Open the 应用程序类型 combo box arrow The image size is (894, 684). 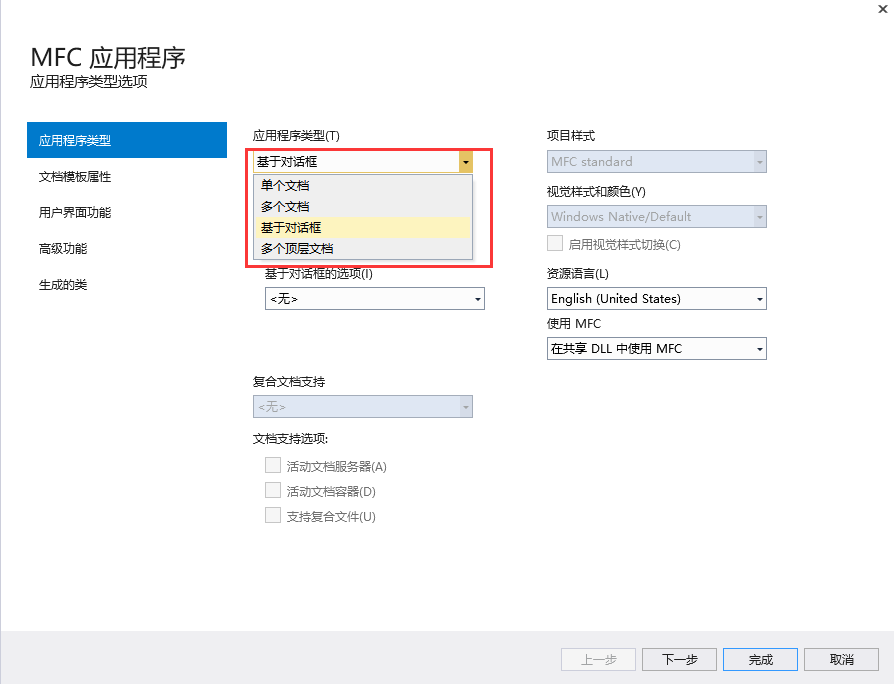pyautogui.click(x=465, y=161)
